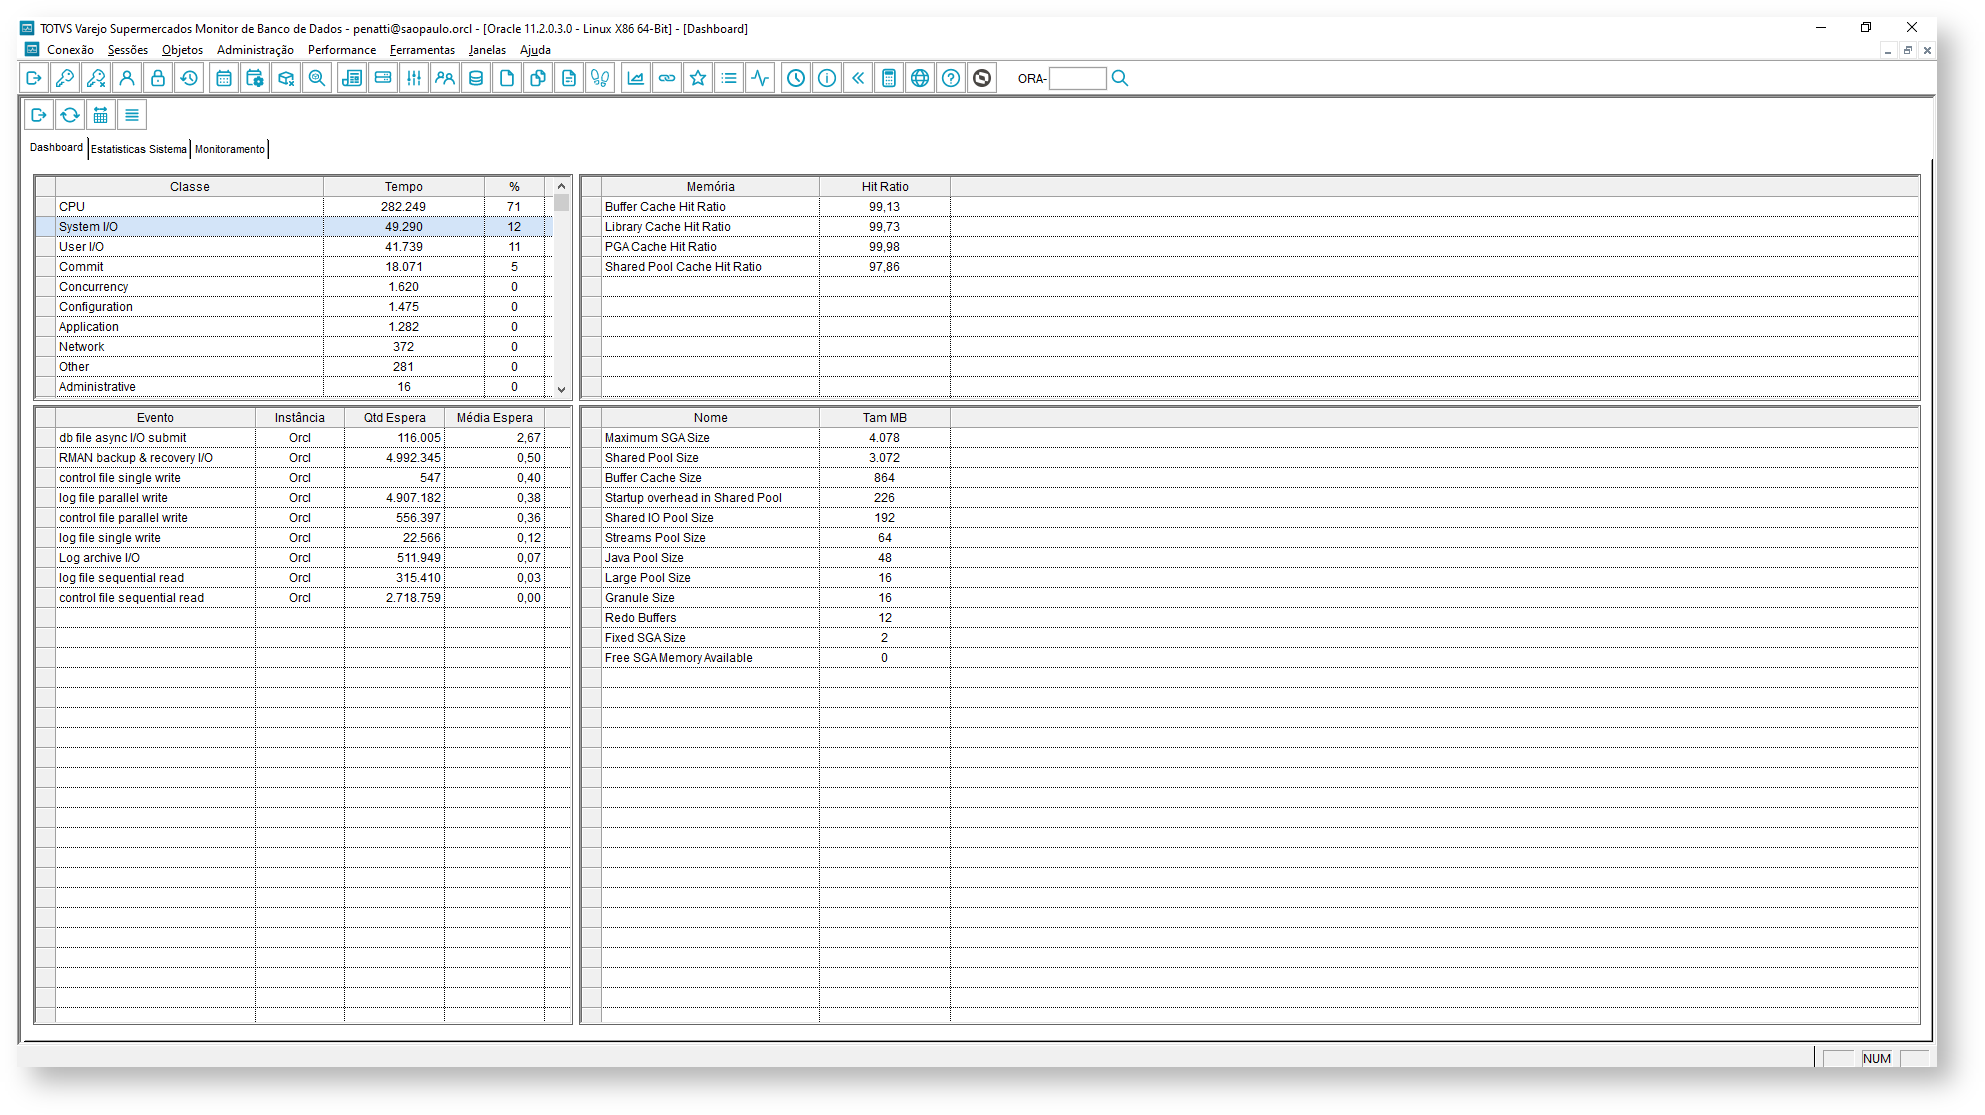Switch to the Estatisticas Sistema tab

click(139, 149)
